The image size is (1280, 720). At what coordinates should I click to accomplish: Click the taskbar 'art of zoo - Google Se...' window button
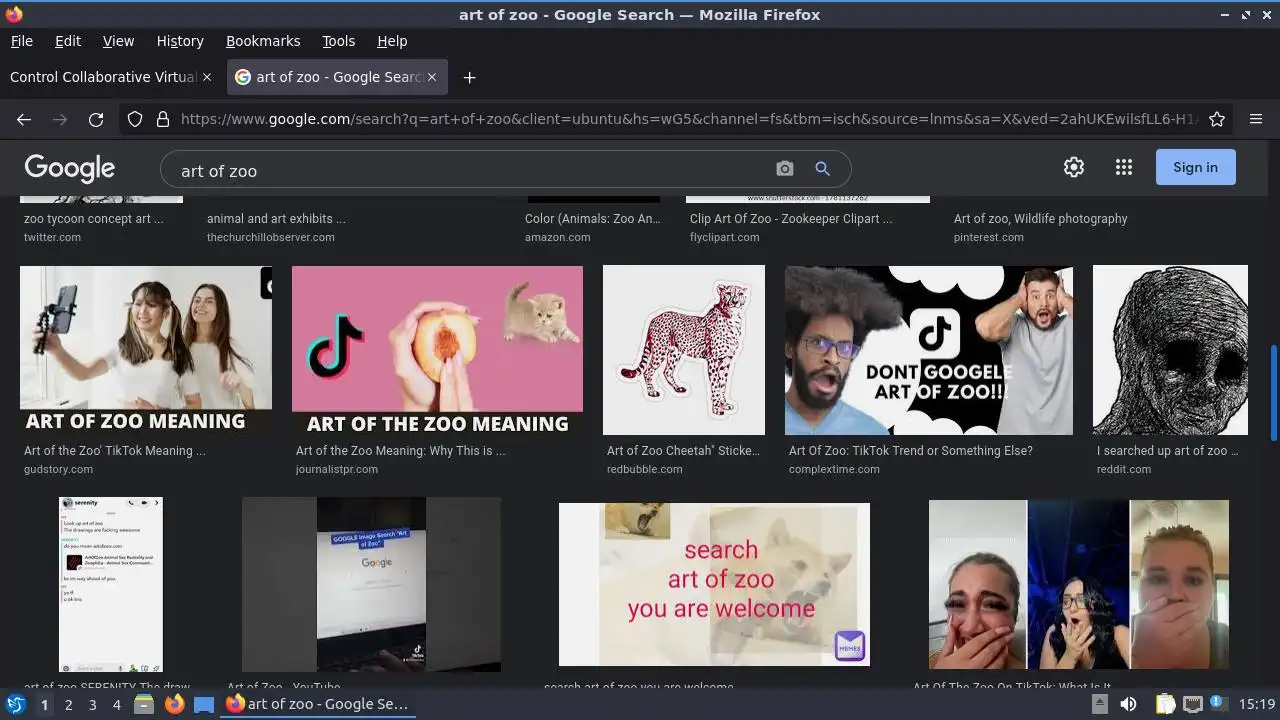[318, 704]
